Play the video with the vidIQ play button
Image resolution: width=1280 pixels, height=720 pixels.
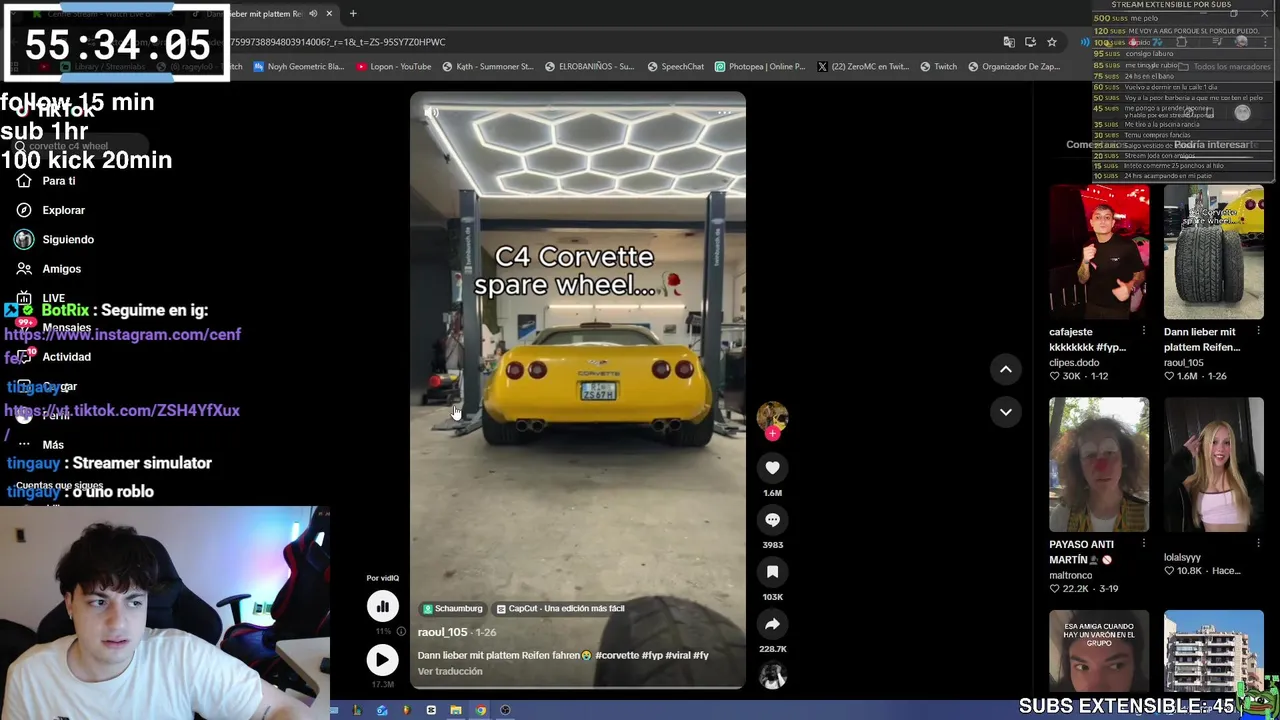(382, 659)
